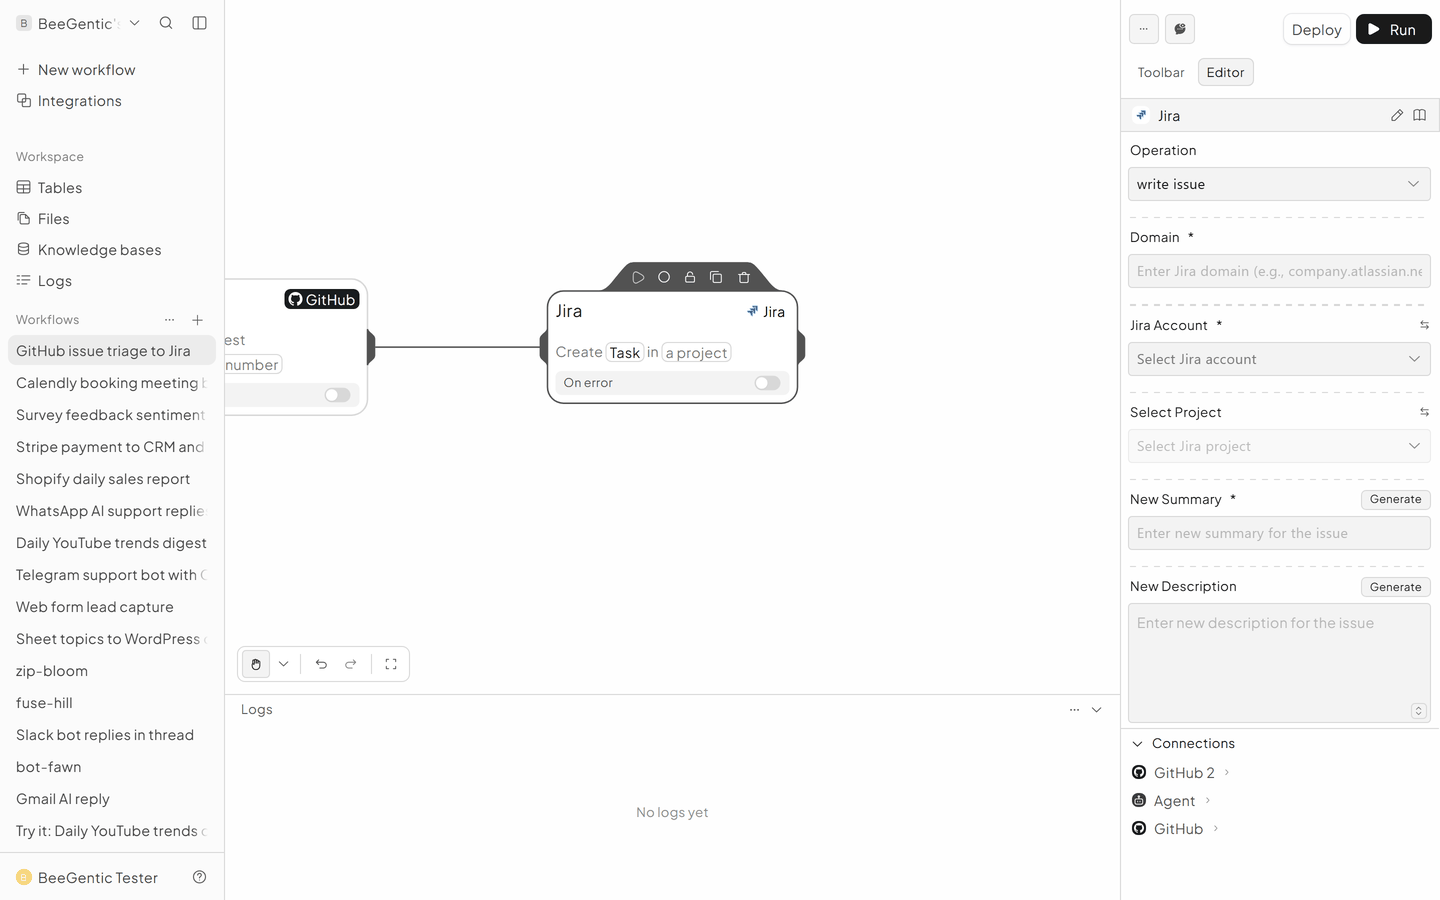Click the Jira domain input field
The image size is (1440, 900).
(x=1279, y=271)
